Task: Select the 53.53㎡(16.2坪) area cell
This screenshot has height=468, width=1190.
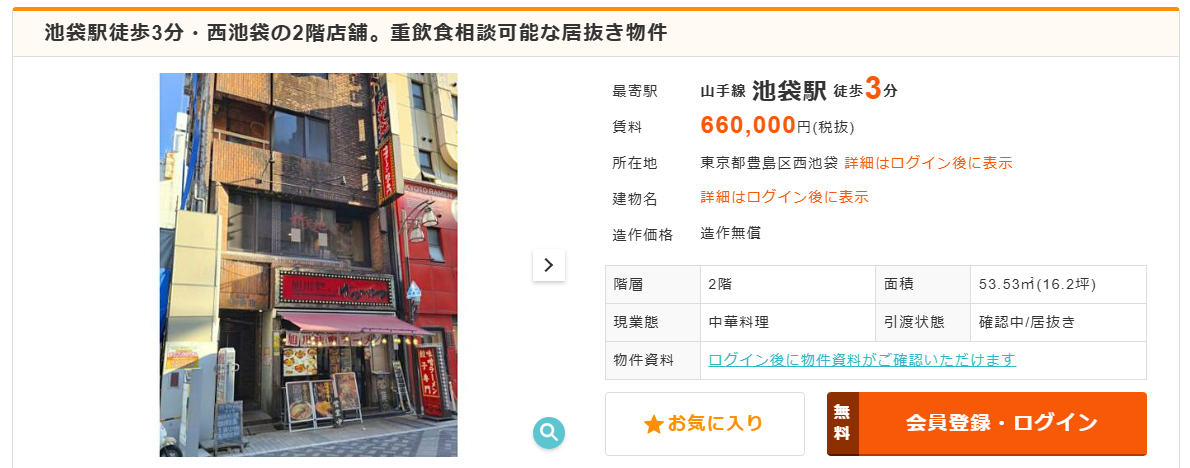Action: [1058, 284]
